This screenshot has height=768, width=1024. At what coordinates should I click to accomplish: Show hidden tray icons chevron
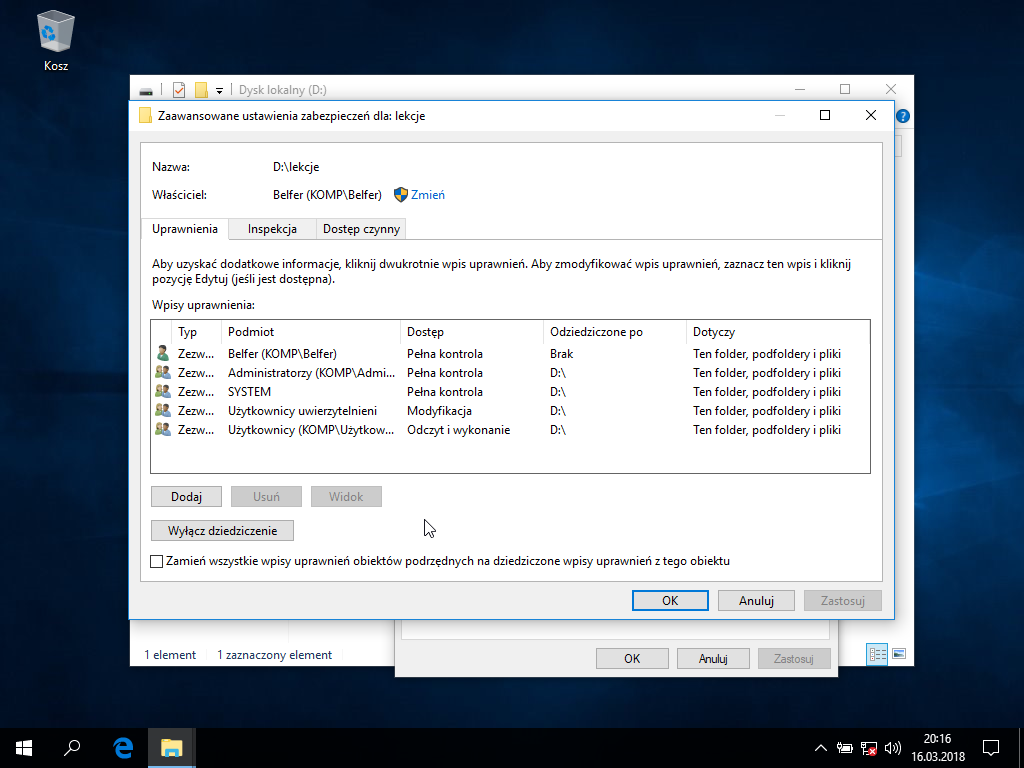(821, 748)
